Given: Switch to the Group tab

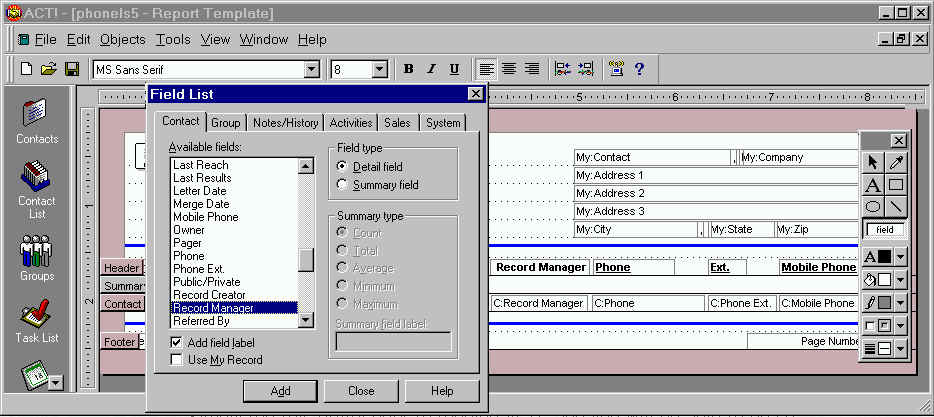Looking at the screenshot, I should click(x=226, y=123).
